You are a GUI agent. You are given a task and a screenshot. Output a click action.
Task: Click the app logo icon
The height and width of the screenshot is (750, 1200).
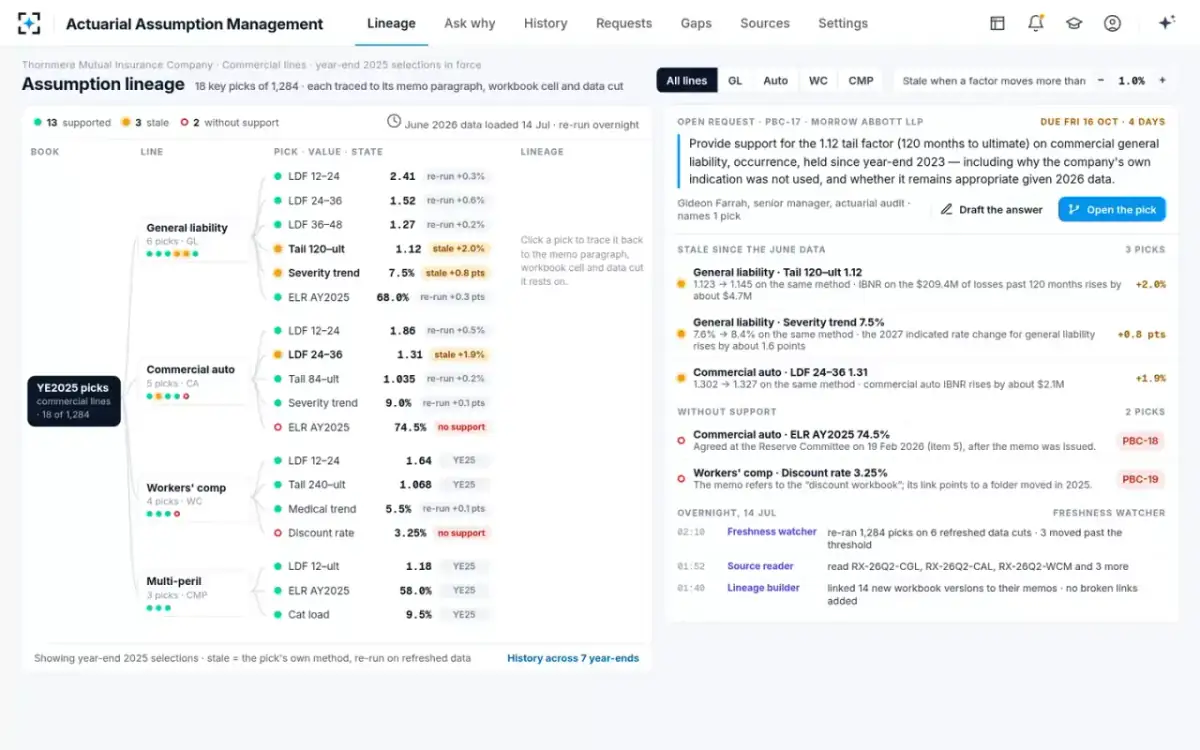tap(29, 23)
